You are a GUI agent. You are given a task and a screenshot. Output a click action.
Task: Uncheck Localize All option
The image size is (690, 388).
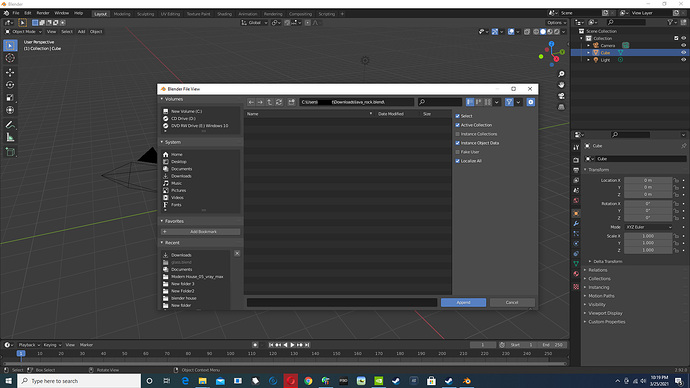tap(458, 161)
